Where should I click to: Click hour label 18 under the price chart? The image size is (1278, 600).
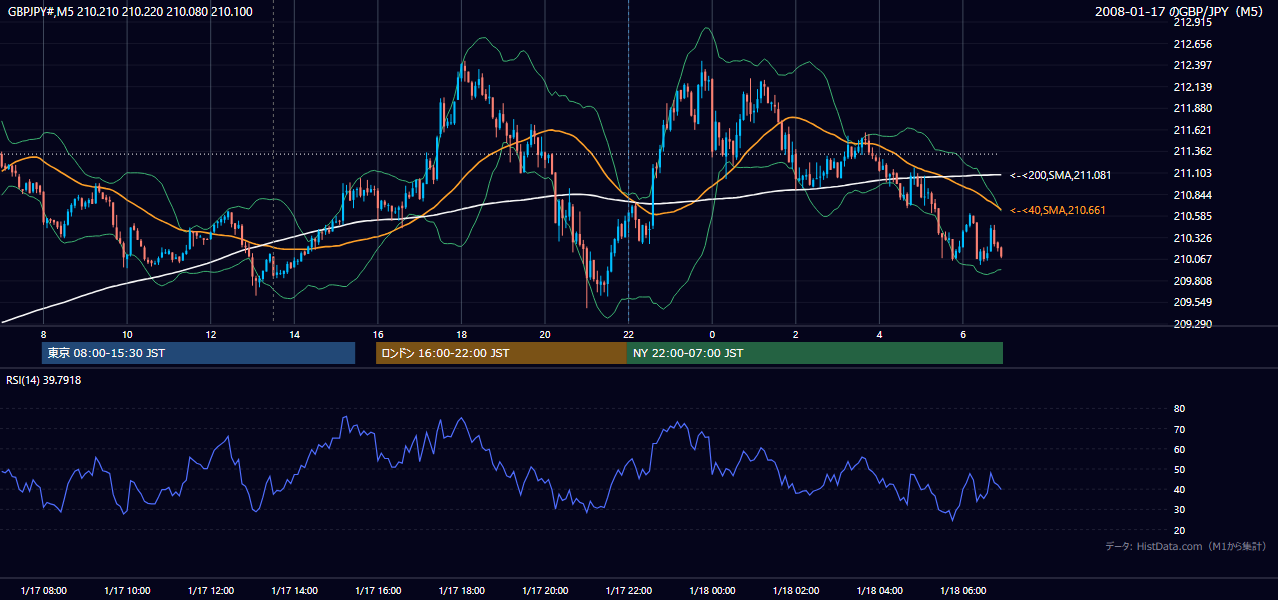[x=461, y=334]
